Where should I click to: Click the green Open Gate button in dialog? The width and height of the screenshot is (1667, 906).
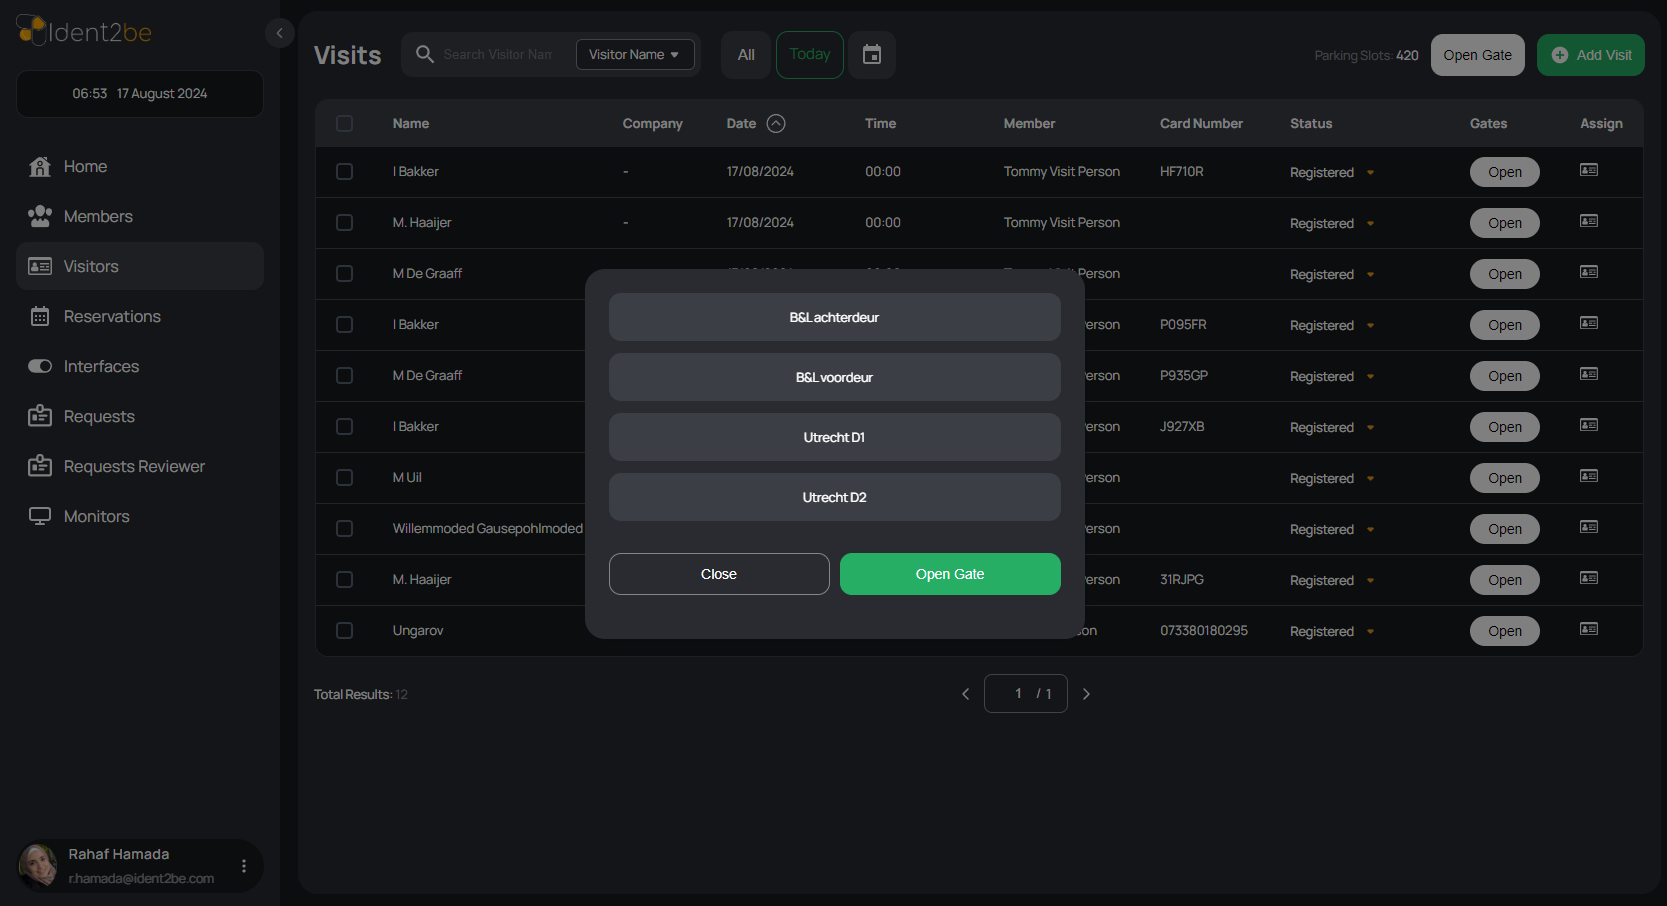tap(950, 574)
